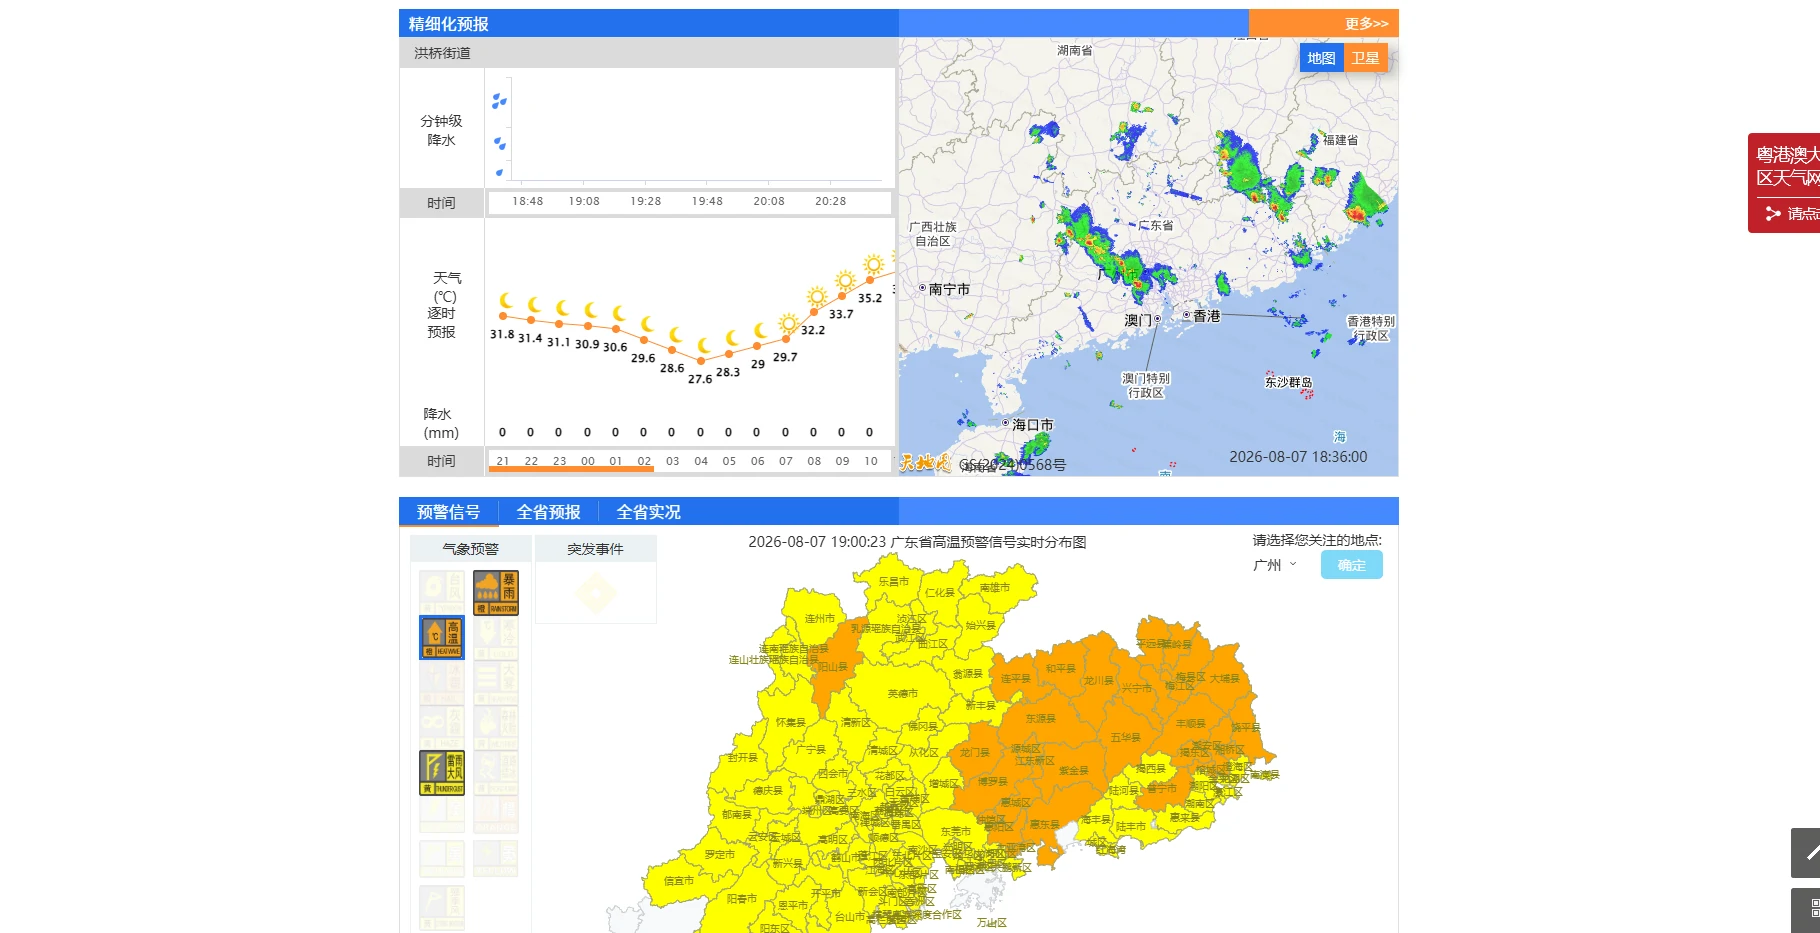The height and width of the screenshot is (933, 1820).
Task: Click 英德市 on the warning map
Action: coord(902,693)
